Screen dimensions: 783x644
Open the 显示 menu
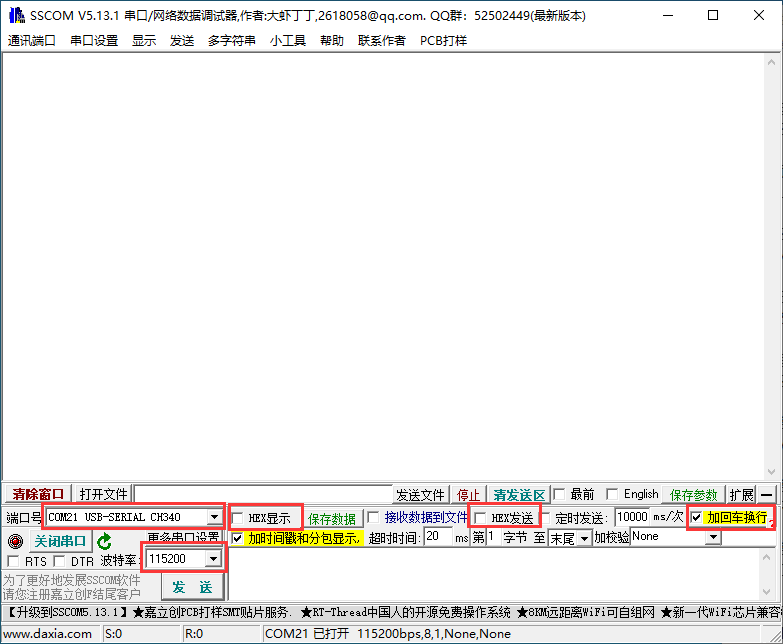[x=144, y=40]
